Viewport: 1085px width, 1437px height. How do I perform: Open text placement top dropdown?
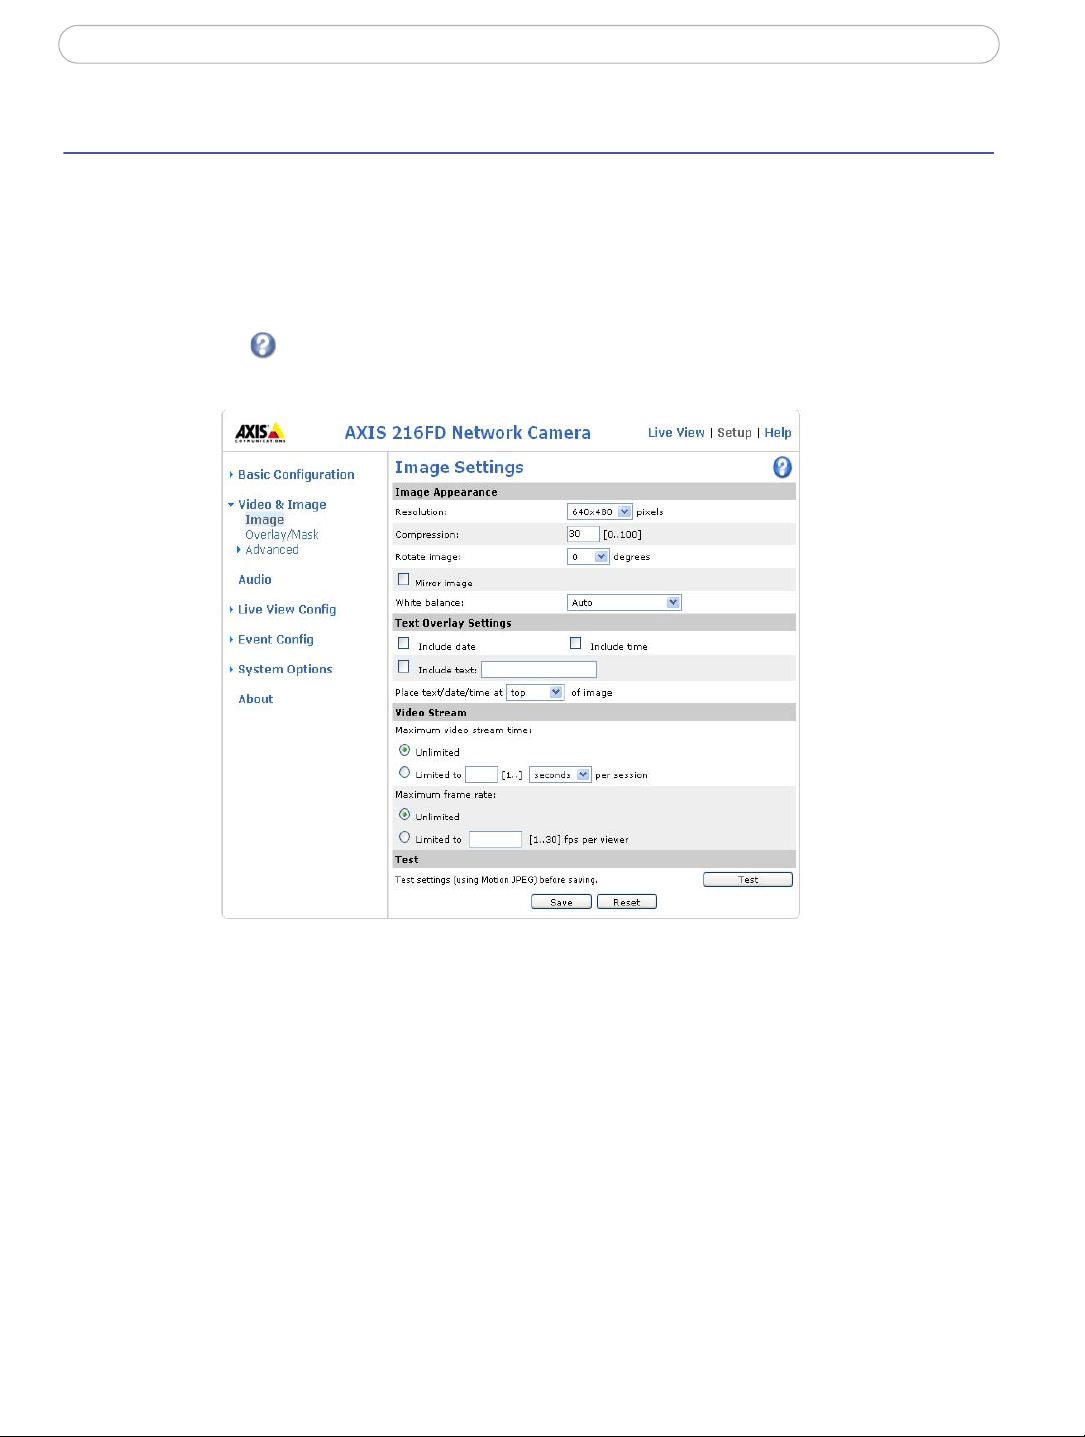(536, 693)
